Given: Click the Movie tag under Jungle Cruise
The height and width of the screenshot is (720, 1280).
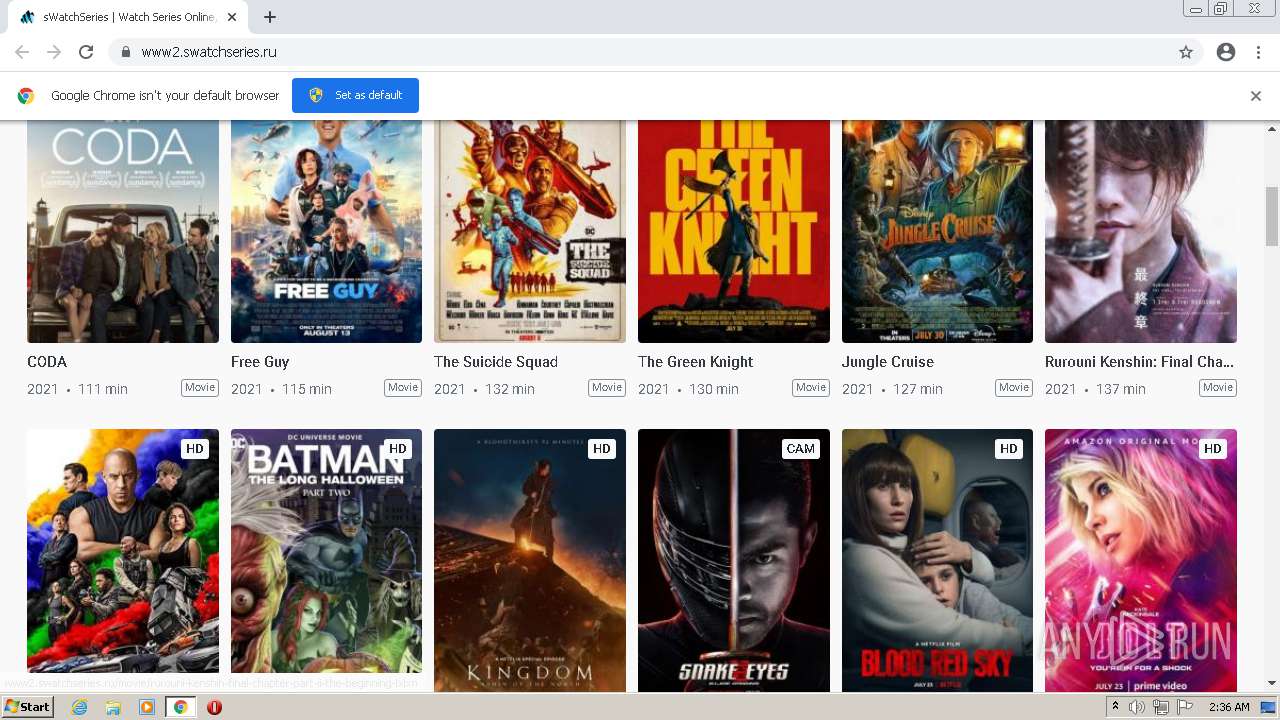Looking at the screenshot, I should coord(1014,388).
